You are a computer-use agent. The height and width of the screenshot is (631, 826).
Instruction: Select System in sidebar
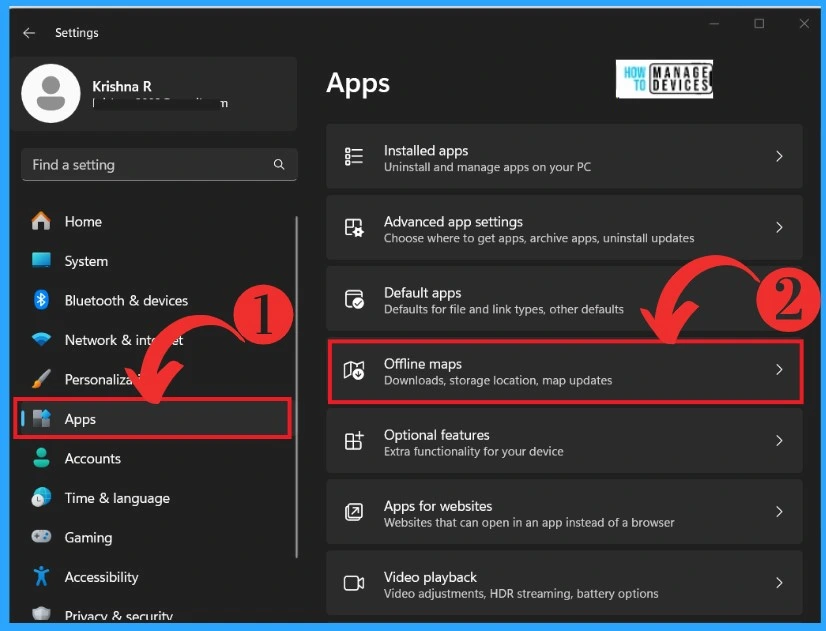(155, 261)
